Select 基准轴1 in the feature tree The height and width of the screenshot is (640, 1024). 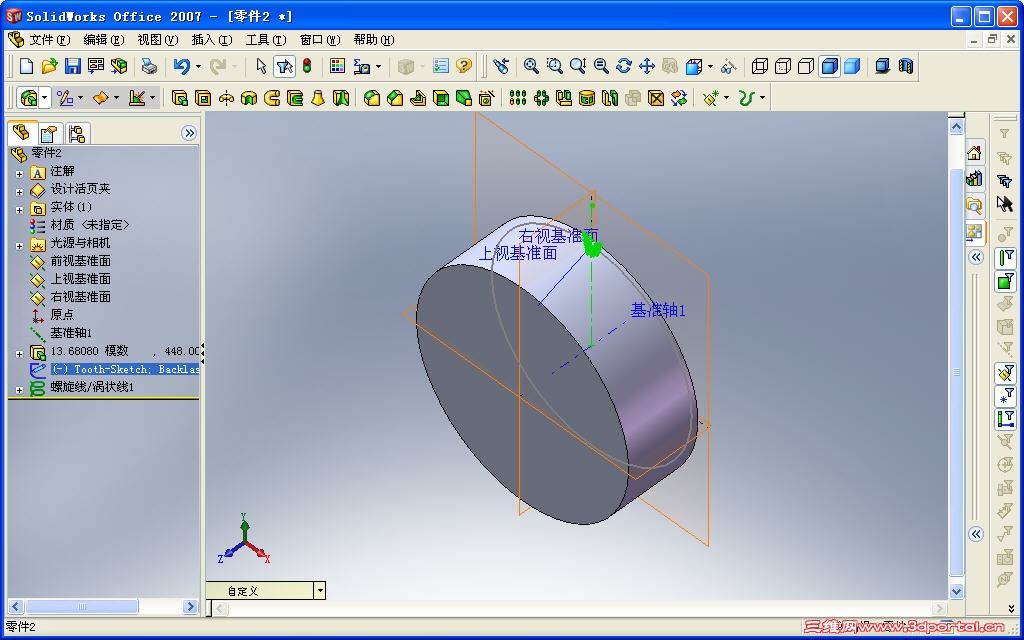(71, 332)
